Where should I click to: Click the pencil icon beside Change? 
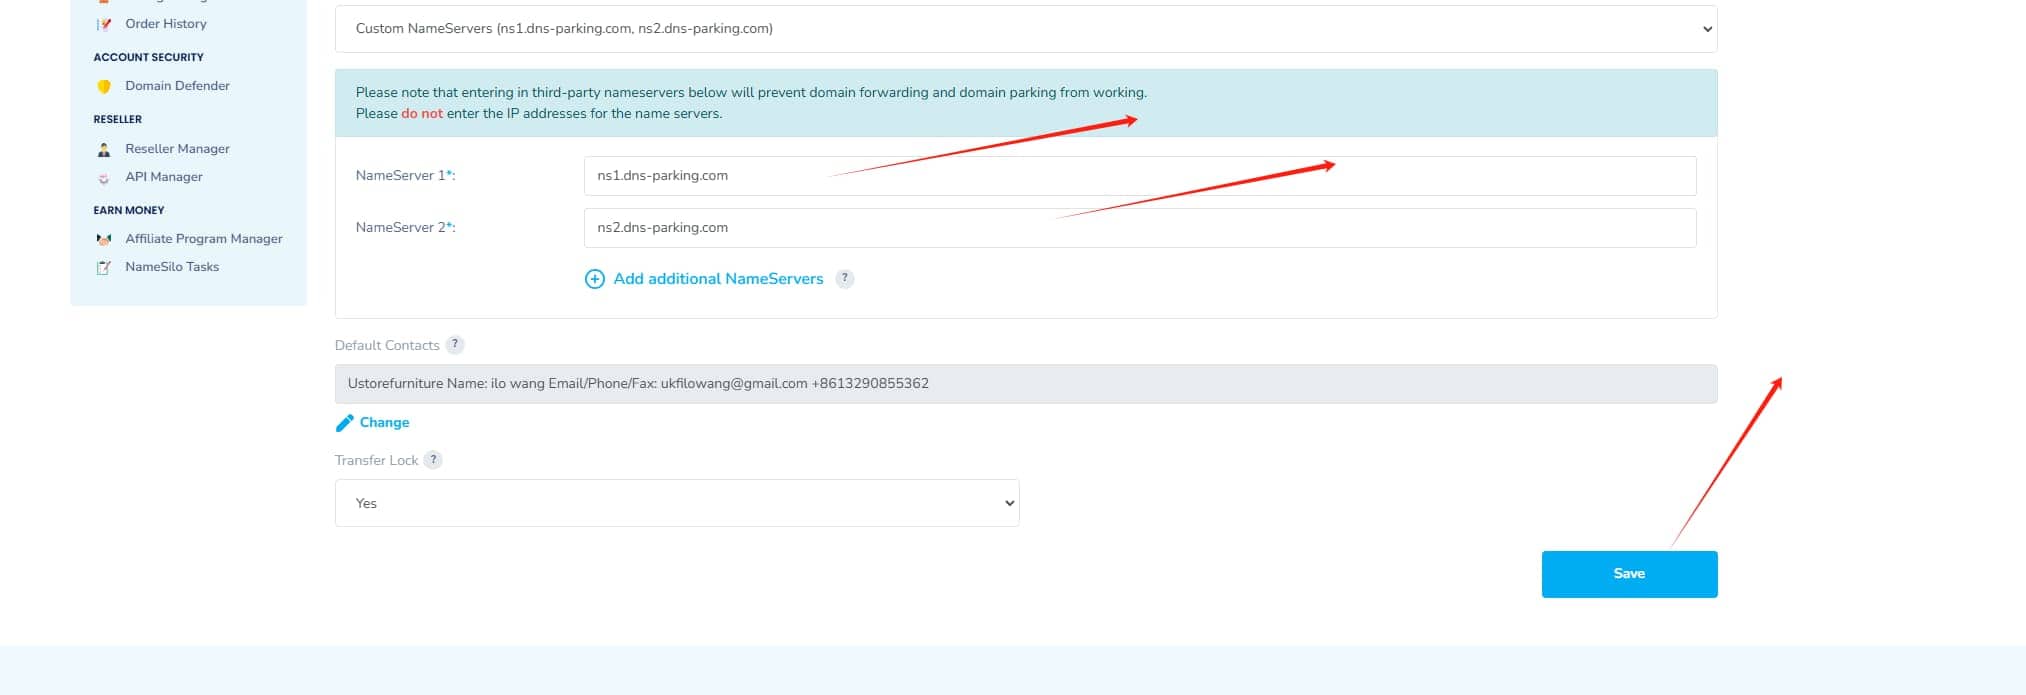[x=345, y=423]
